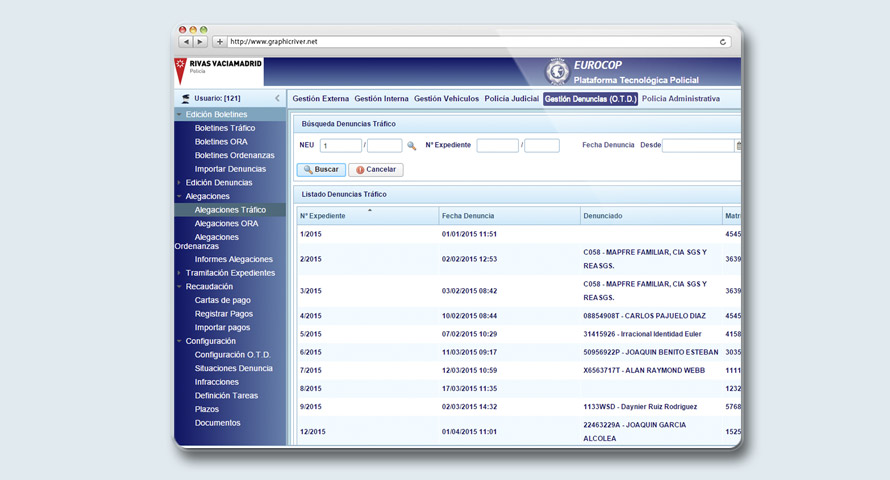Reload page using the refresh icon
890x480 pixels.
722,42
